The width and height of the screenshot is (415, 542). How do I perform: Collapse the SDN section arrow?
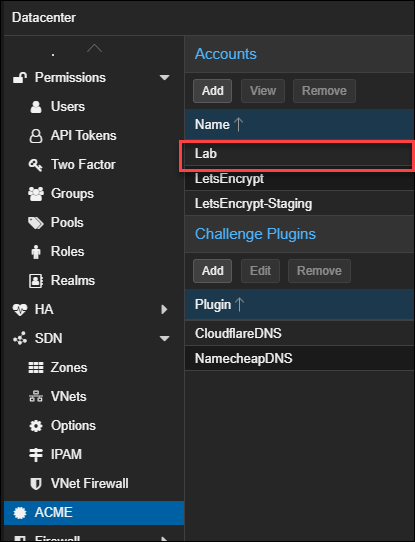[x=164, y=338]
